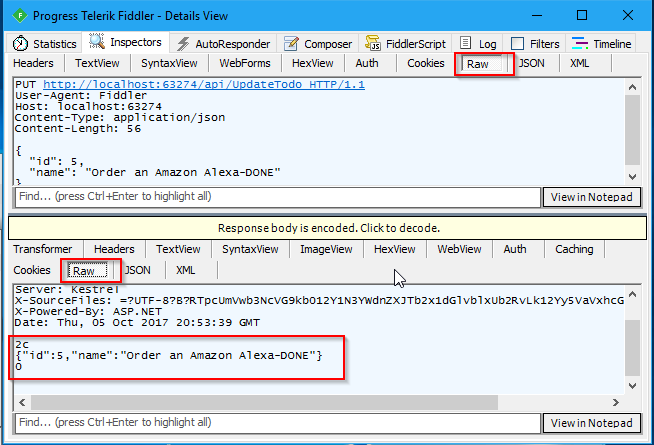The width and height of the screenshot is (654, 445).
Task: Select the response Auth tab
Action: pos(515,249)
